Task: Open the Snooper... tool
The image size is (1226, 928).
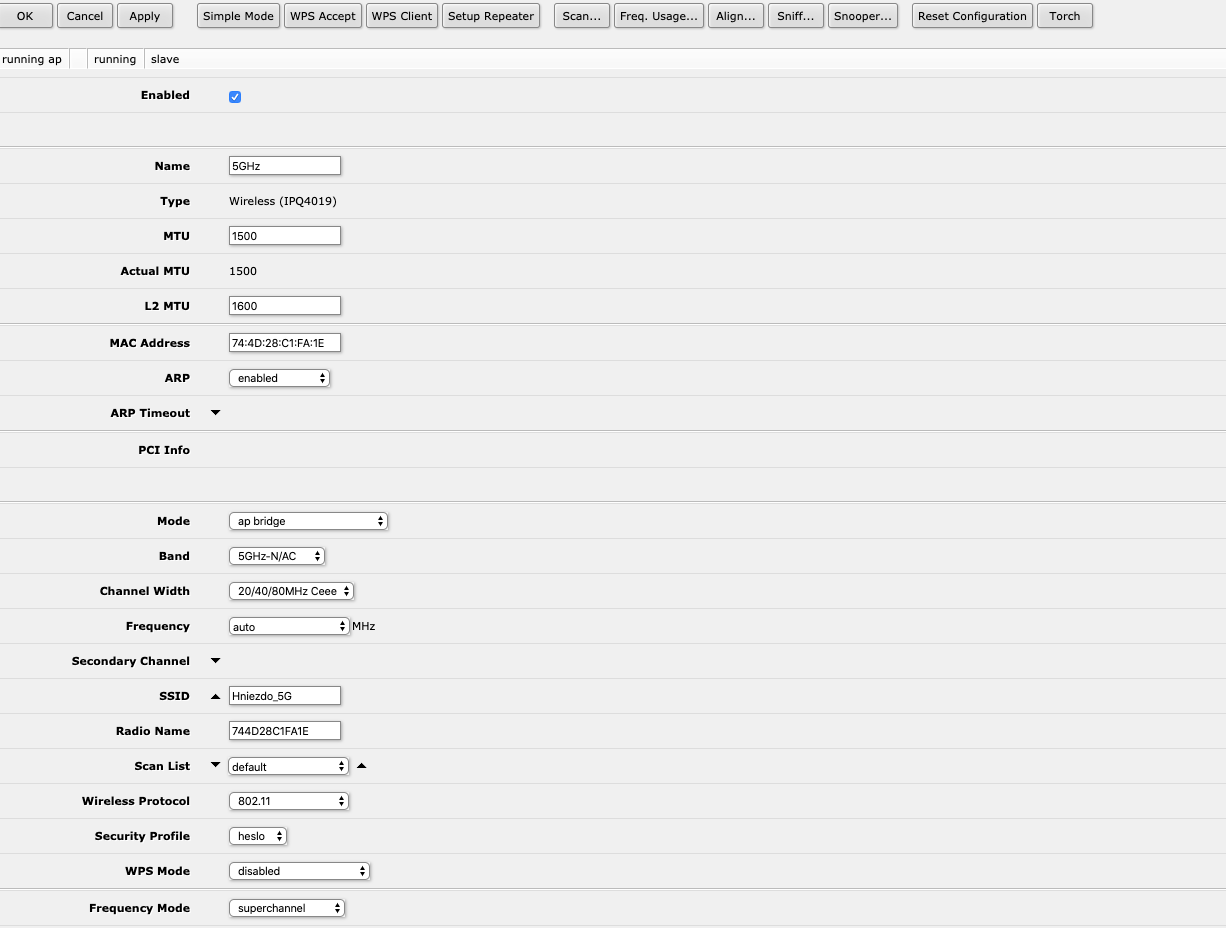Action: [x=863, y=16]
